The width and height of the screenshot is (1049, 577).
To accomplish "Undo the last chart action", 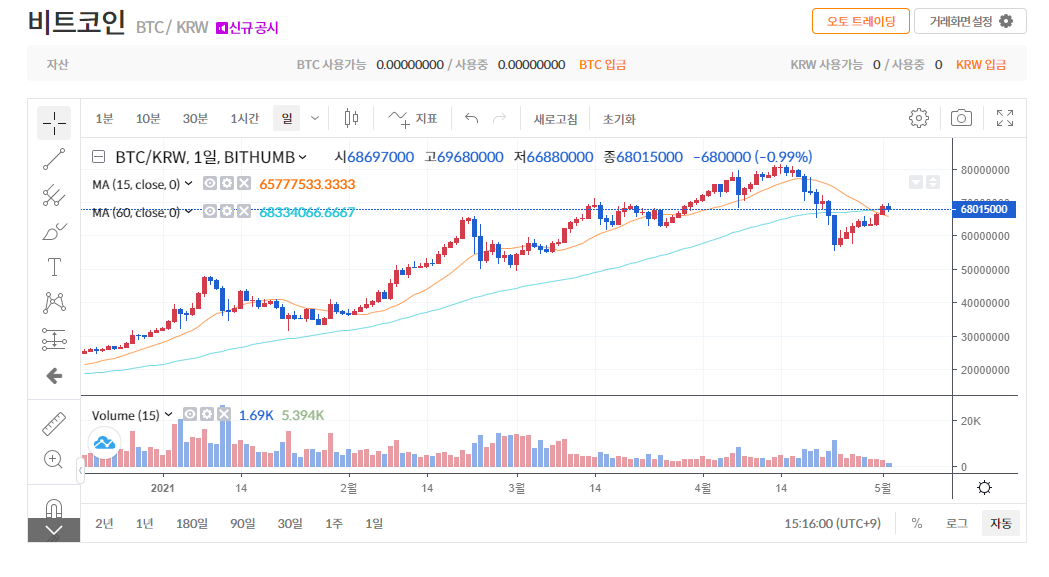I will click(x=472, y=118).
